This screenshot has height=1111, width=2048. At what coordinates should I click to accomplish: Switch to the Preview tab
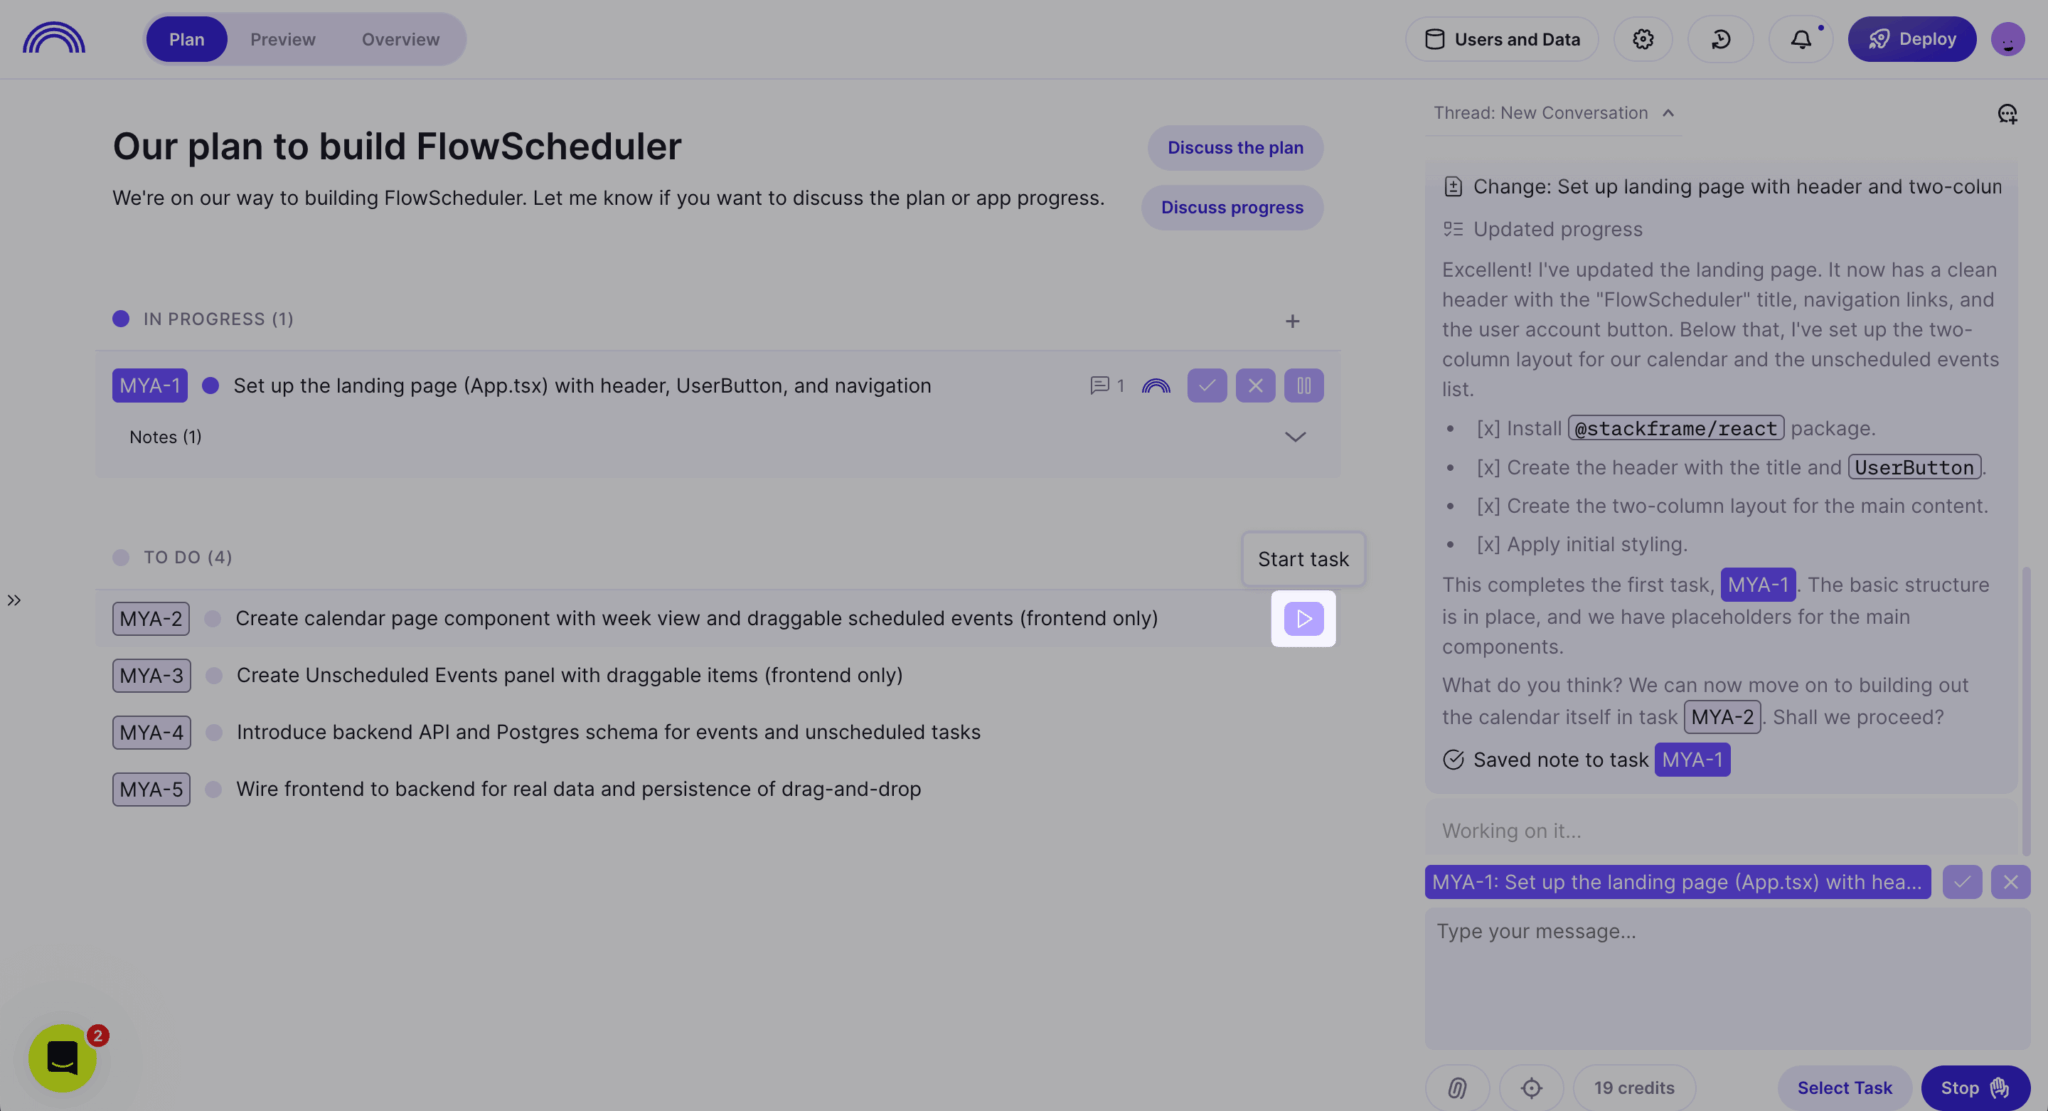pos(283,39)
